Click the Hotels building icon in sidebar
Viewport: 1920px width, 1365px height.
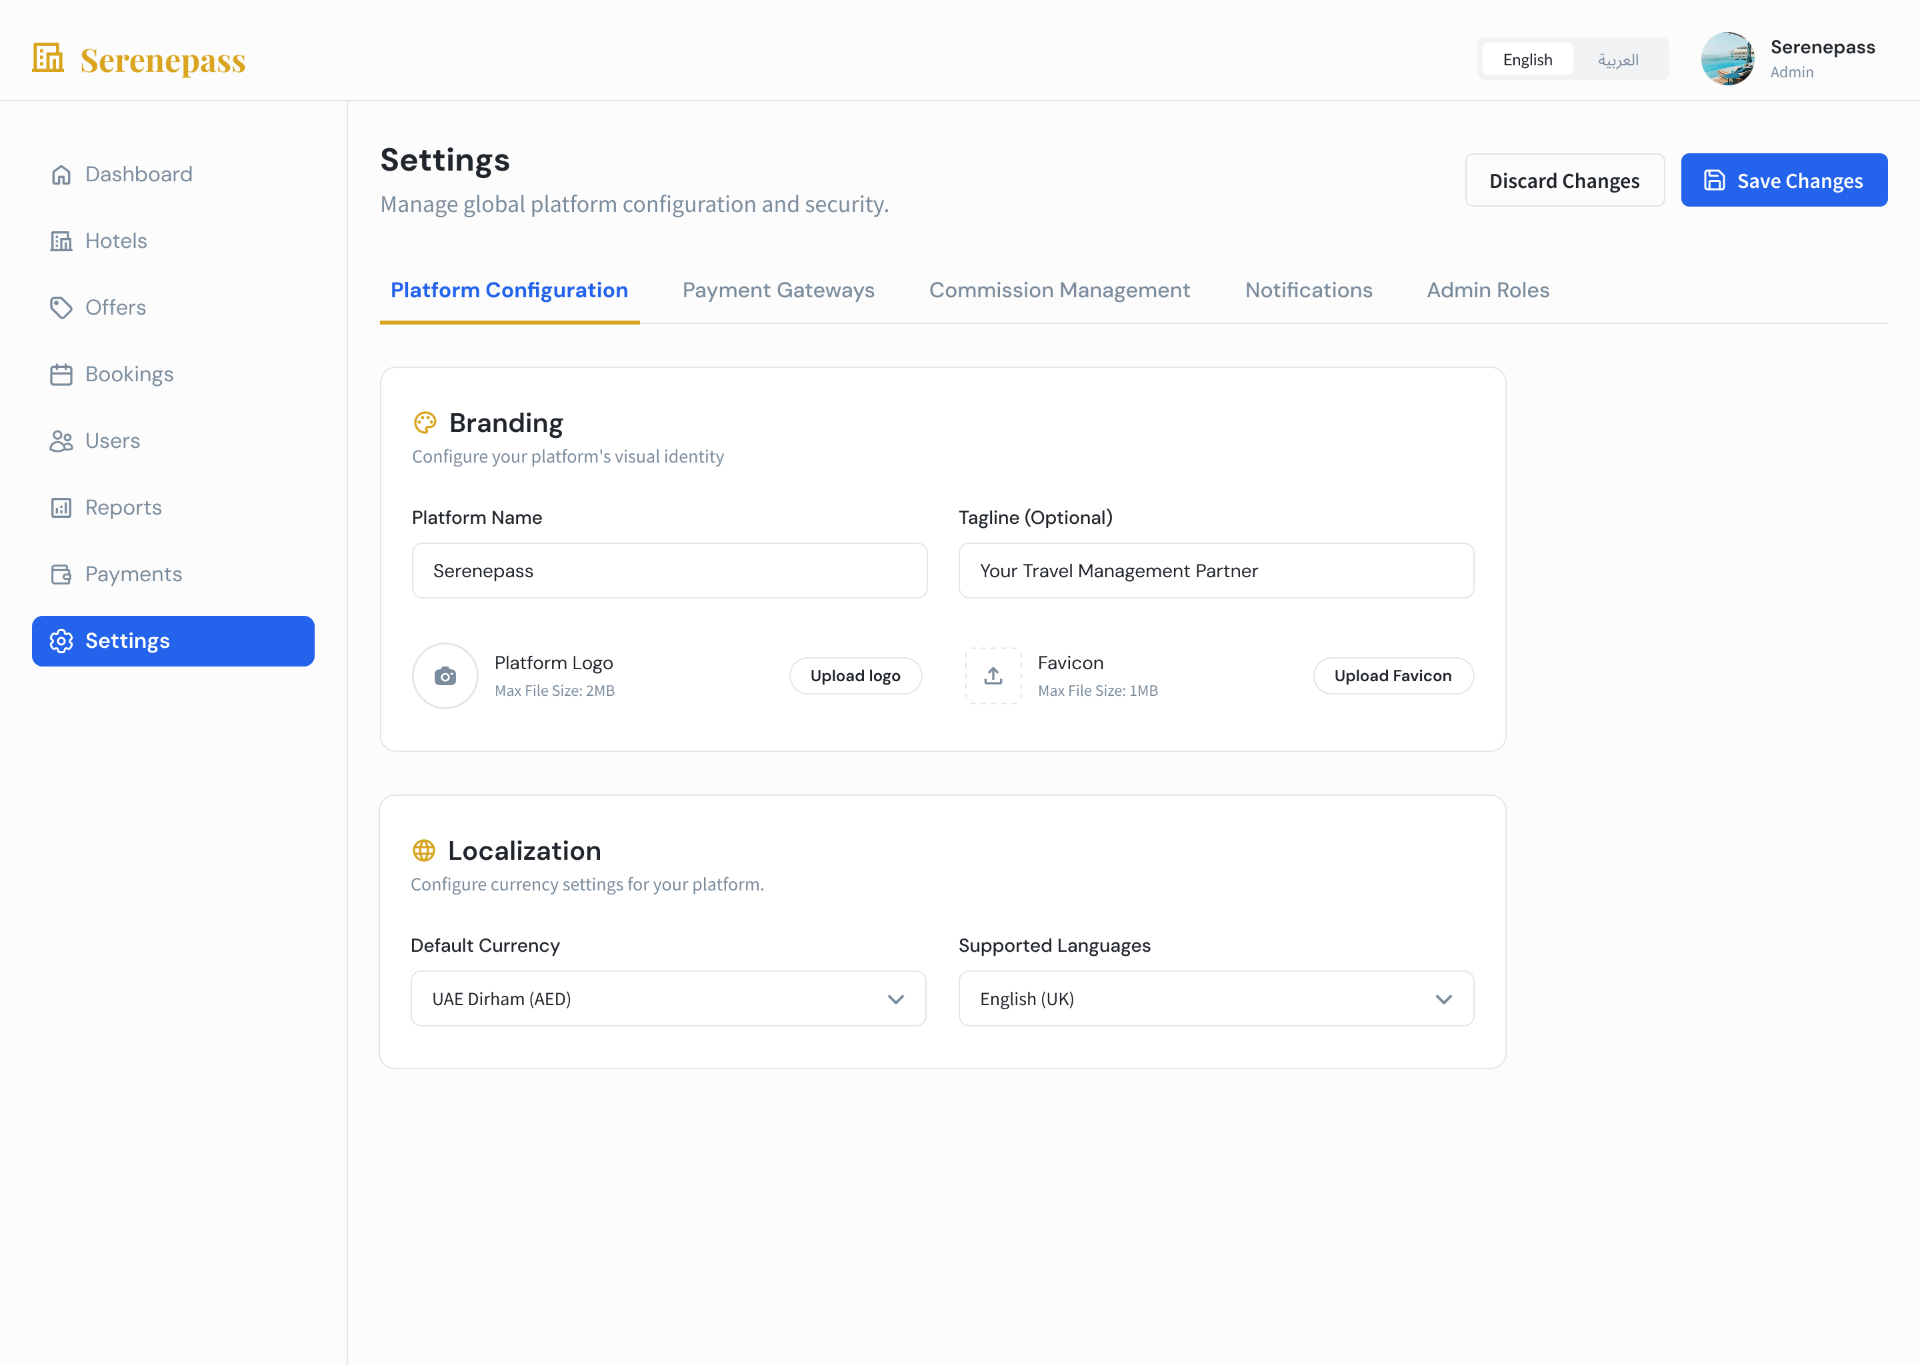[61, 241]
